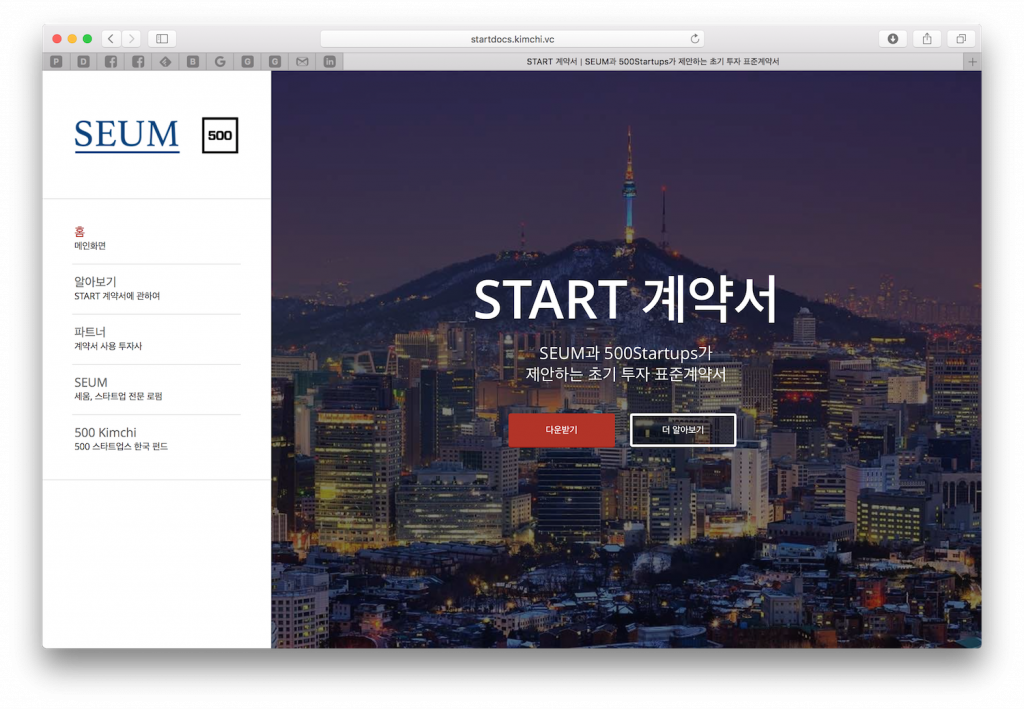
Task: Show the all-tabs overview
Action: (x=961, y=39)
